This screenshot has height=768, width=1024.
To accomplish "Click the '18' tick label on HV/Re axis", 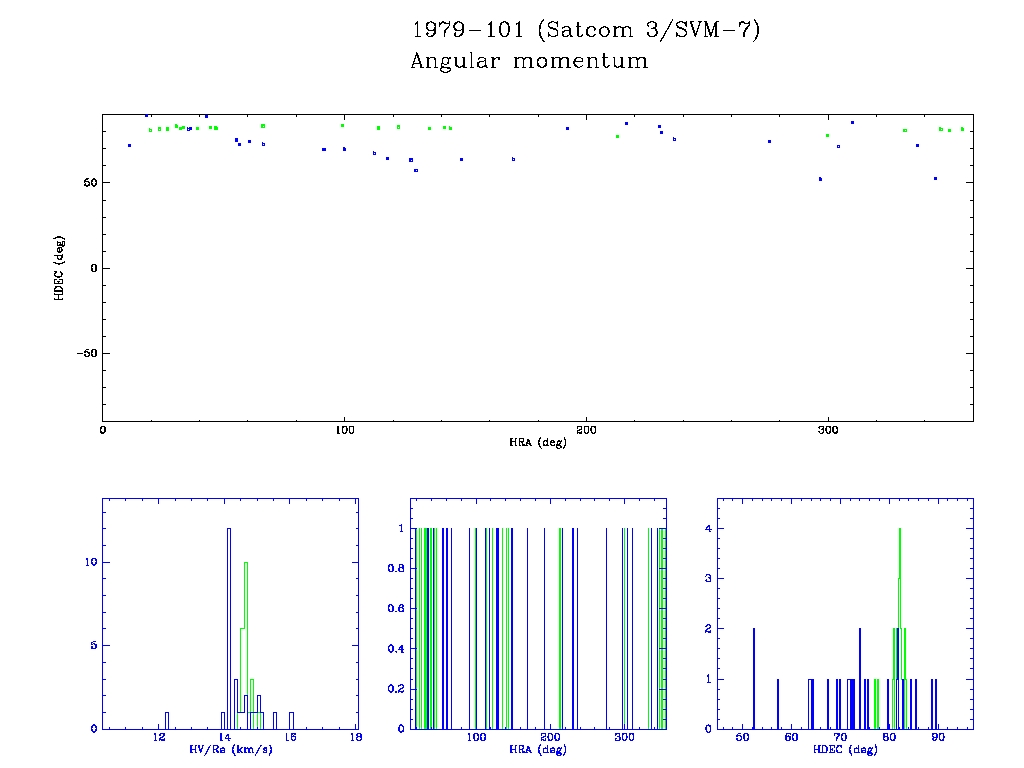I will [x=356, y=738].
